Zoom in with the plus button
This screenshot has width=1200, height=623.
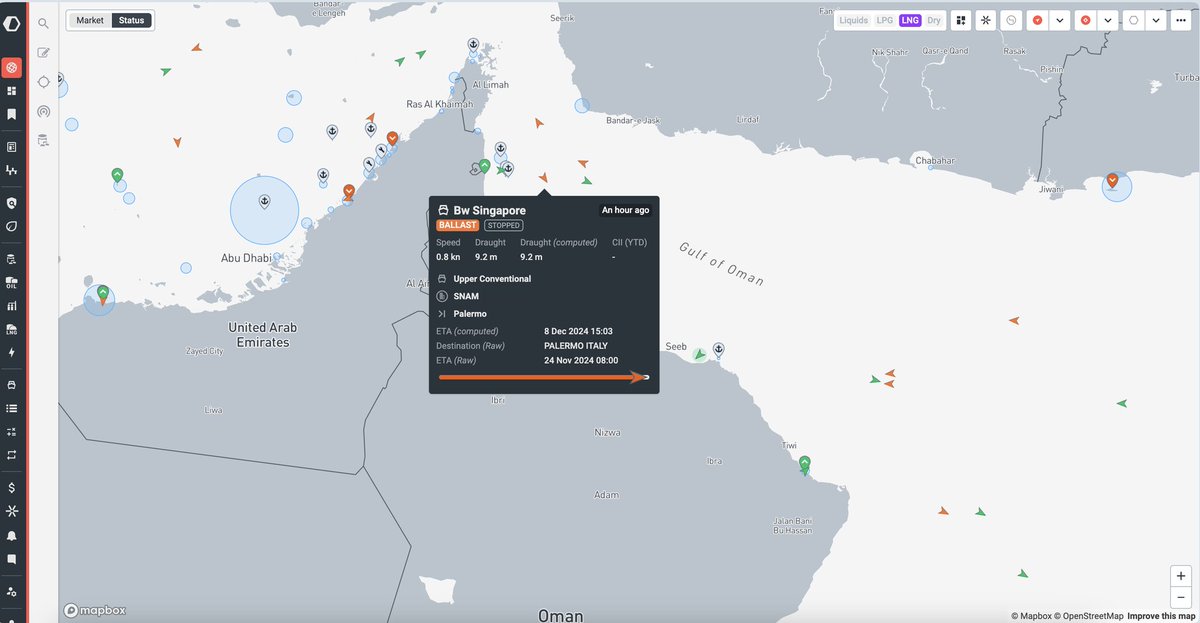(1181, 576)
